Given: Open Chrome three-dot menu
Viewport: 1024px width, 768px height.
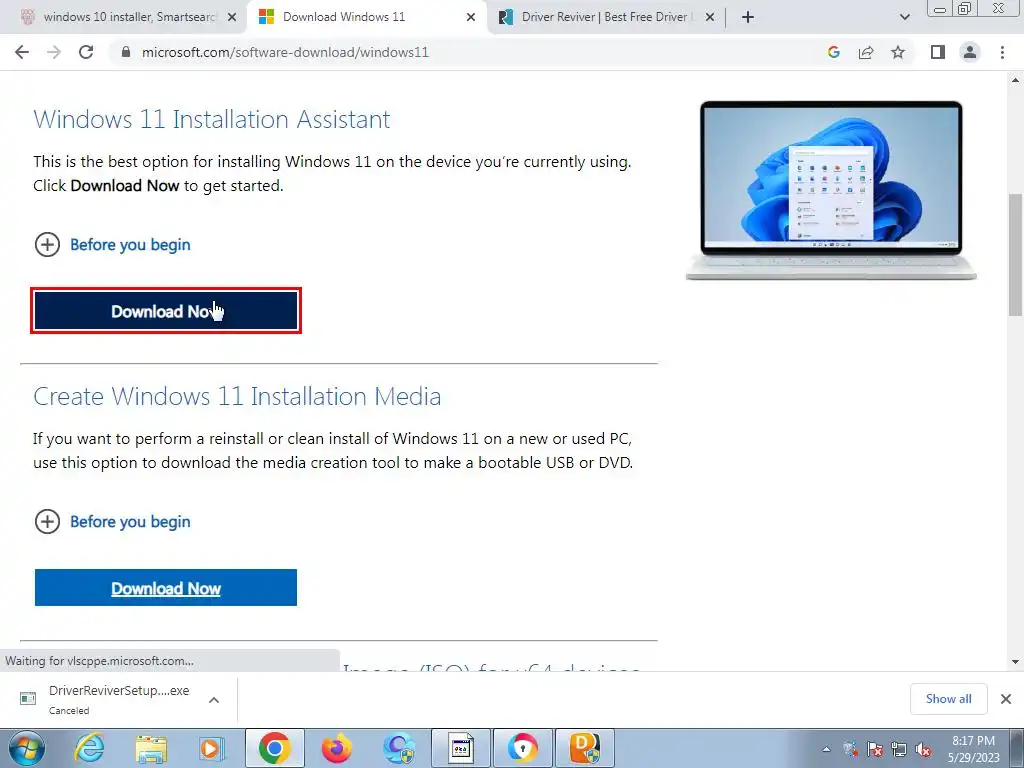Looking at the screenshot, I should pyautogui.click(x=1002, y=52).
